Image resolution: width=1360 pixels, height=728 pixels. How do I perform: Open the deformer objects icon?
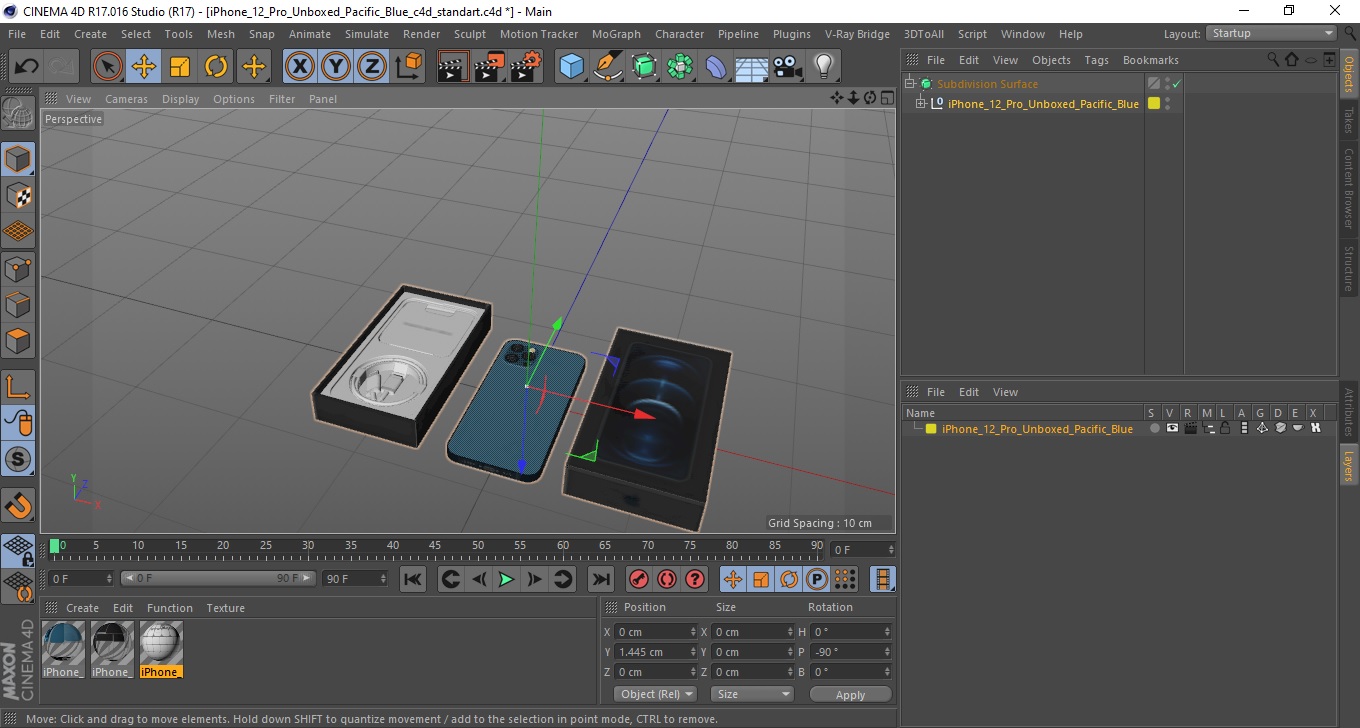point(716,67)
